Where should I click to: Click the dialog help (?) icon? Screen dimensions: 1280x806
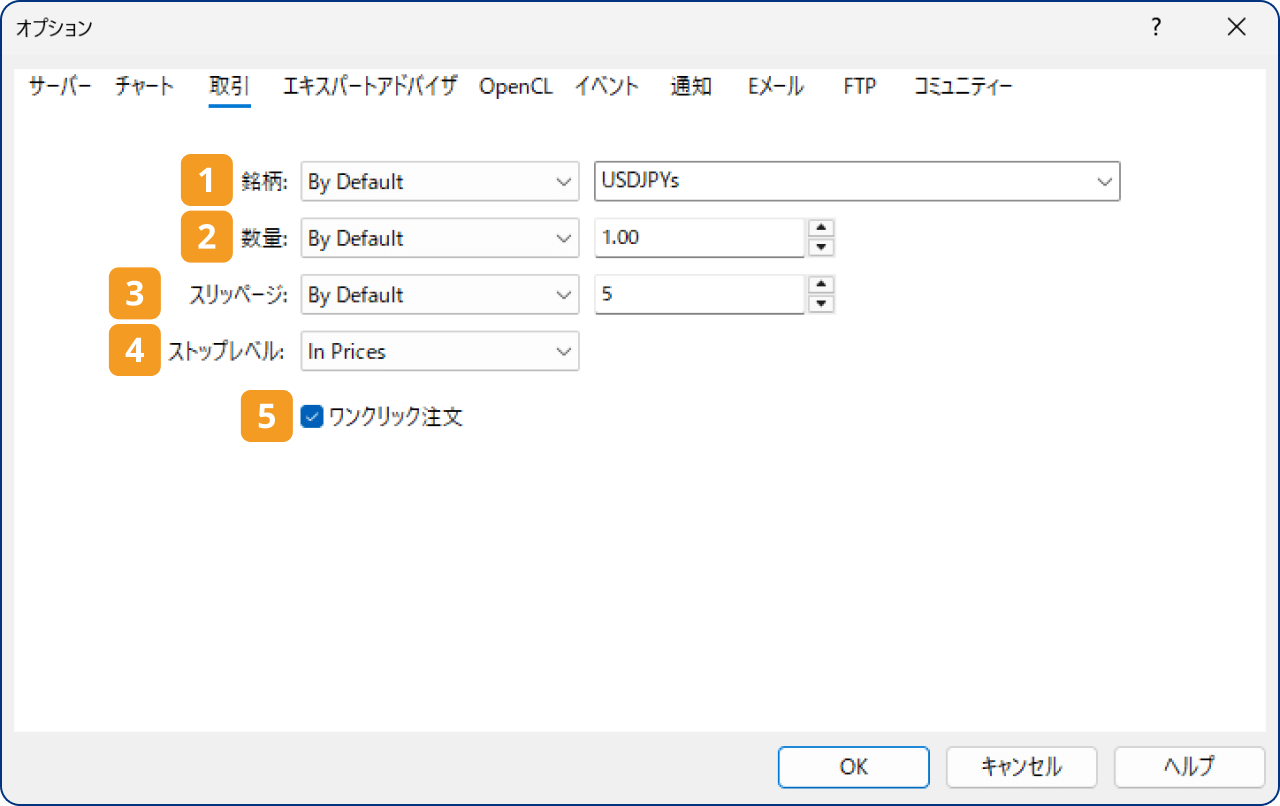pos(1156,28)
